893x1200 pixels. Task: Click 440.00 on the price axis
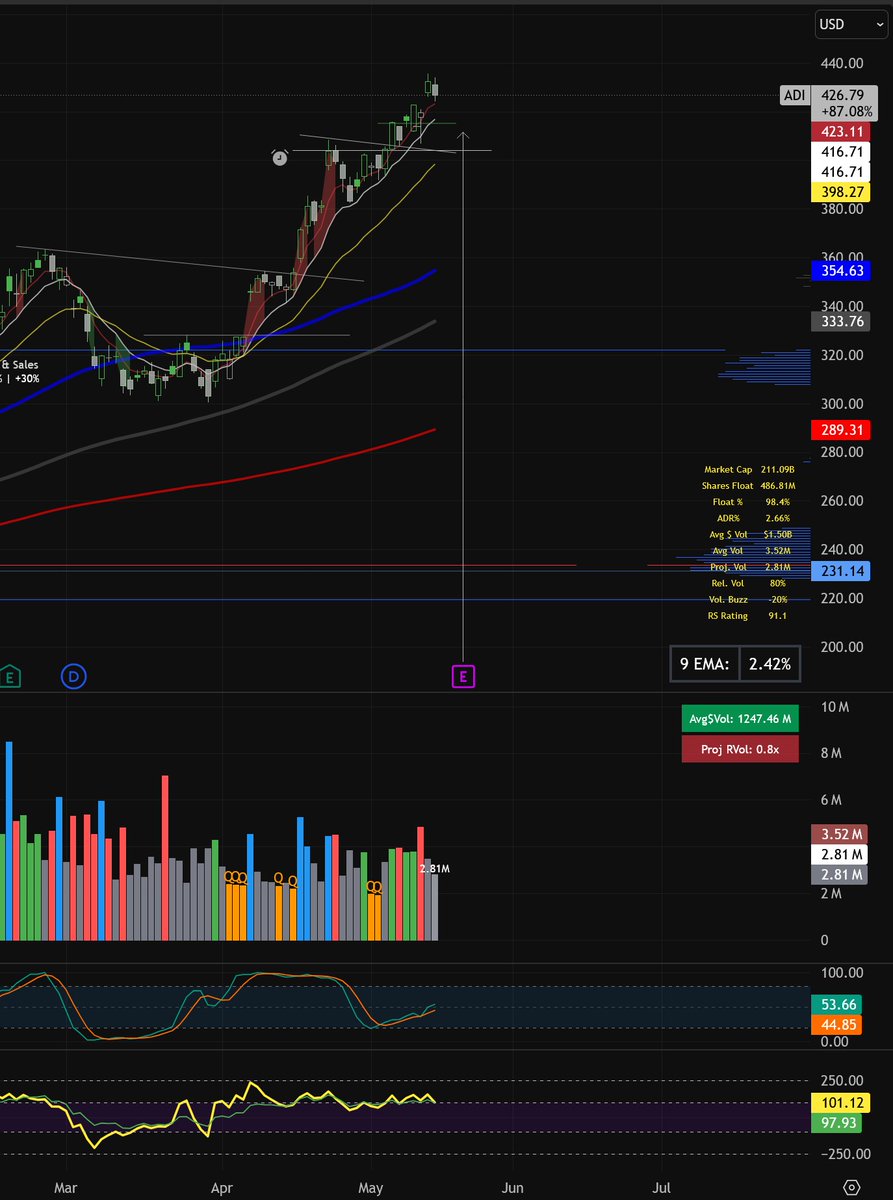pos(842,63)
